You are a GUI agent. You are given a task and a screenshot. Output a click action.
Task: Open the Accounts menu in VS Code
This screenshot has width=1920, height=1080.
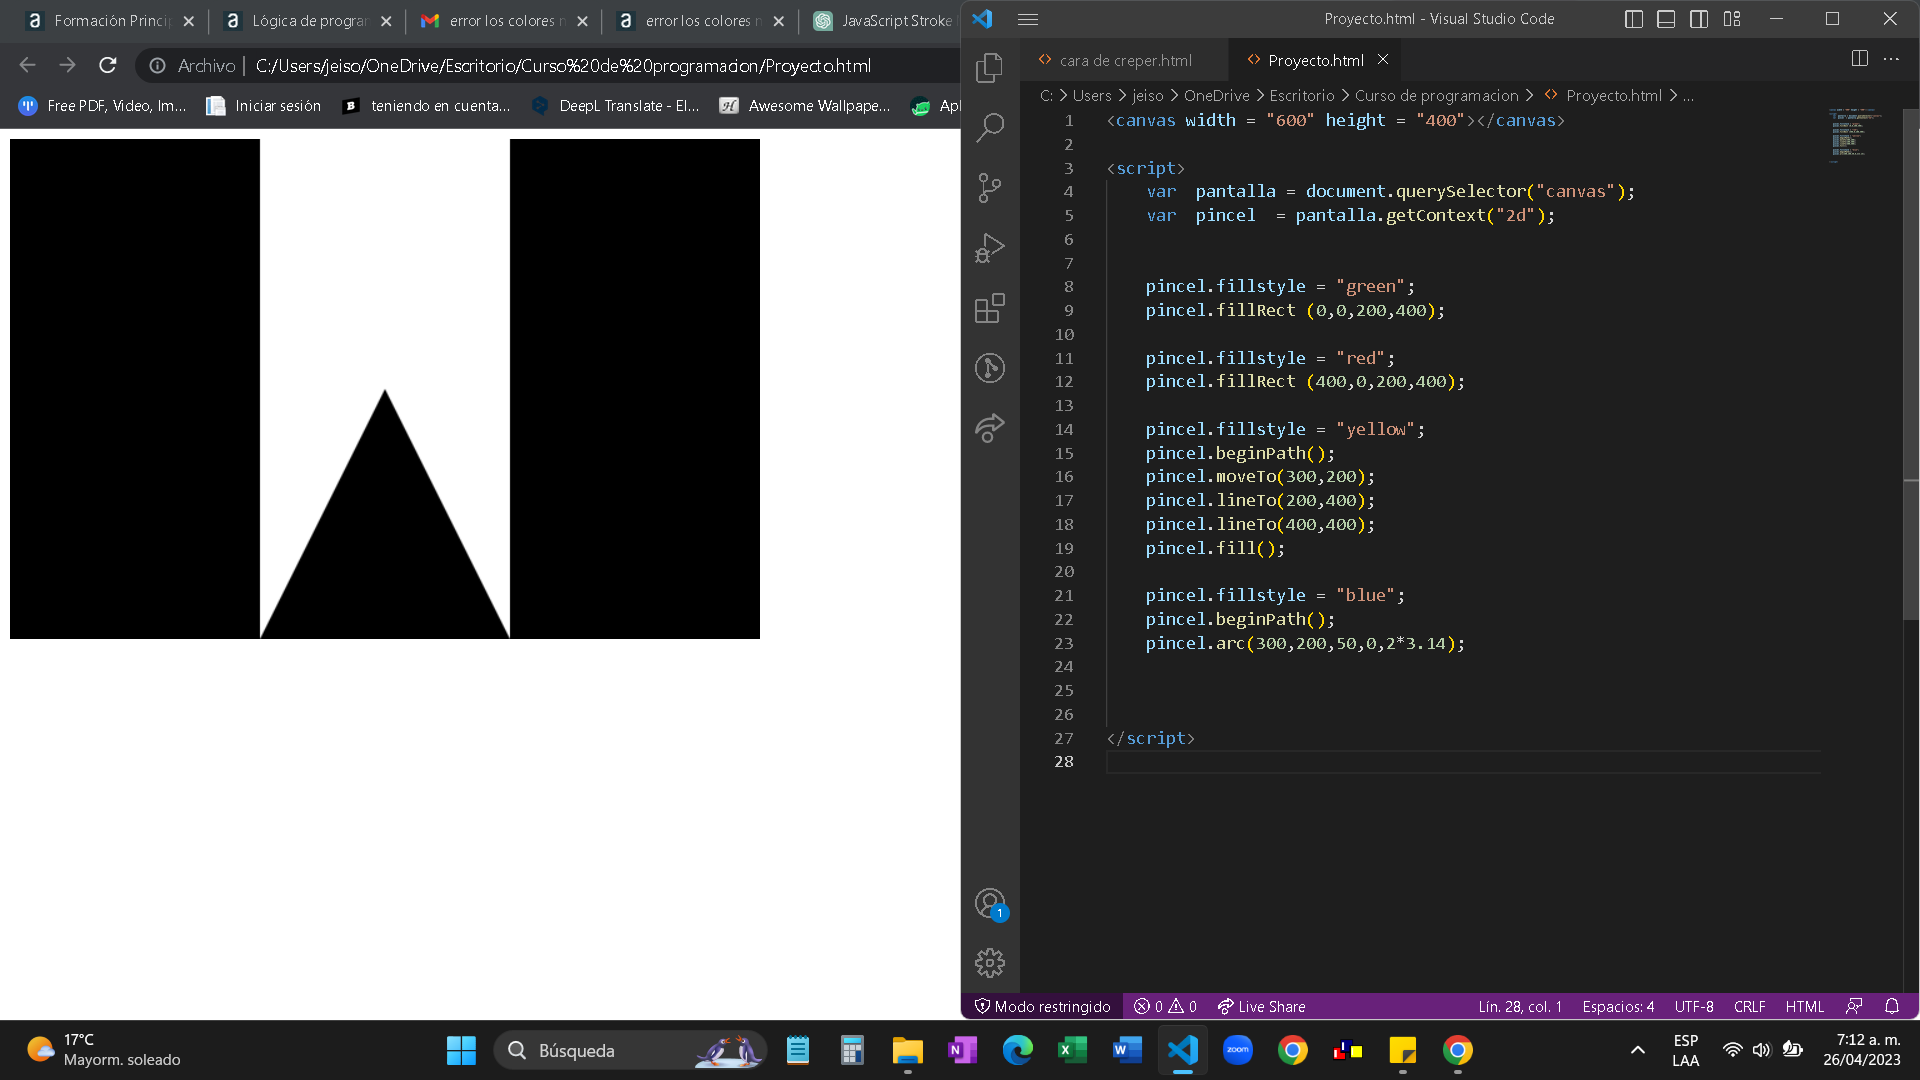pyautogui.click(x=990, y=904)
